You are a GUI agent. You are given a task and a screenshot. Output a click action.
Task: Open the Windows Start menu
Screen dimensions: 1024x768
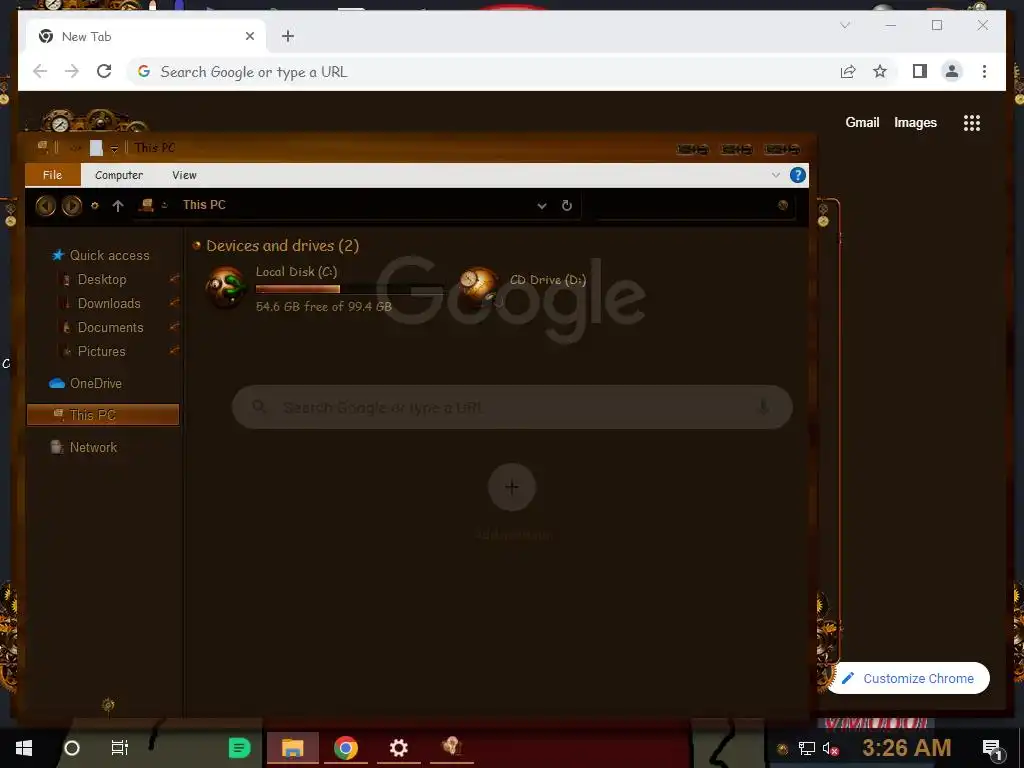pyautogui.click(x=24, y=748)
